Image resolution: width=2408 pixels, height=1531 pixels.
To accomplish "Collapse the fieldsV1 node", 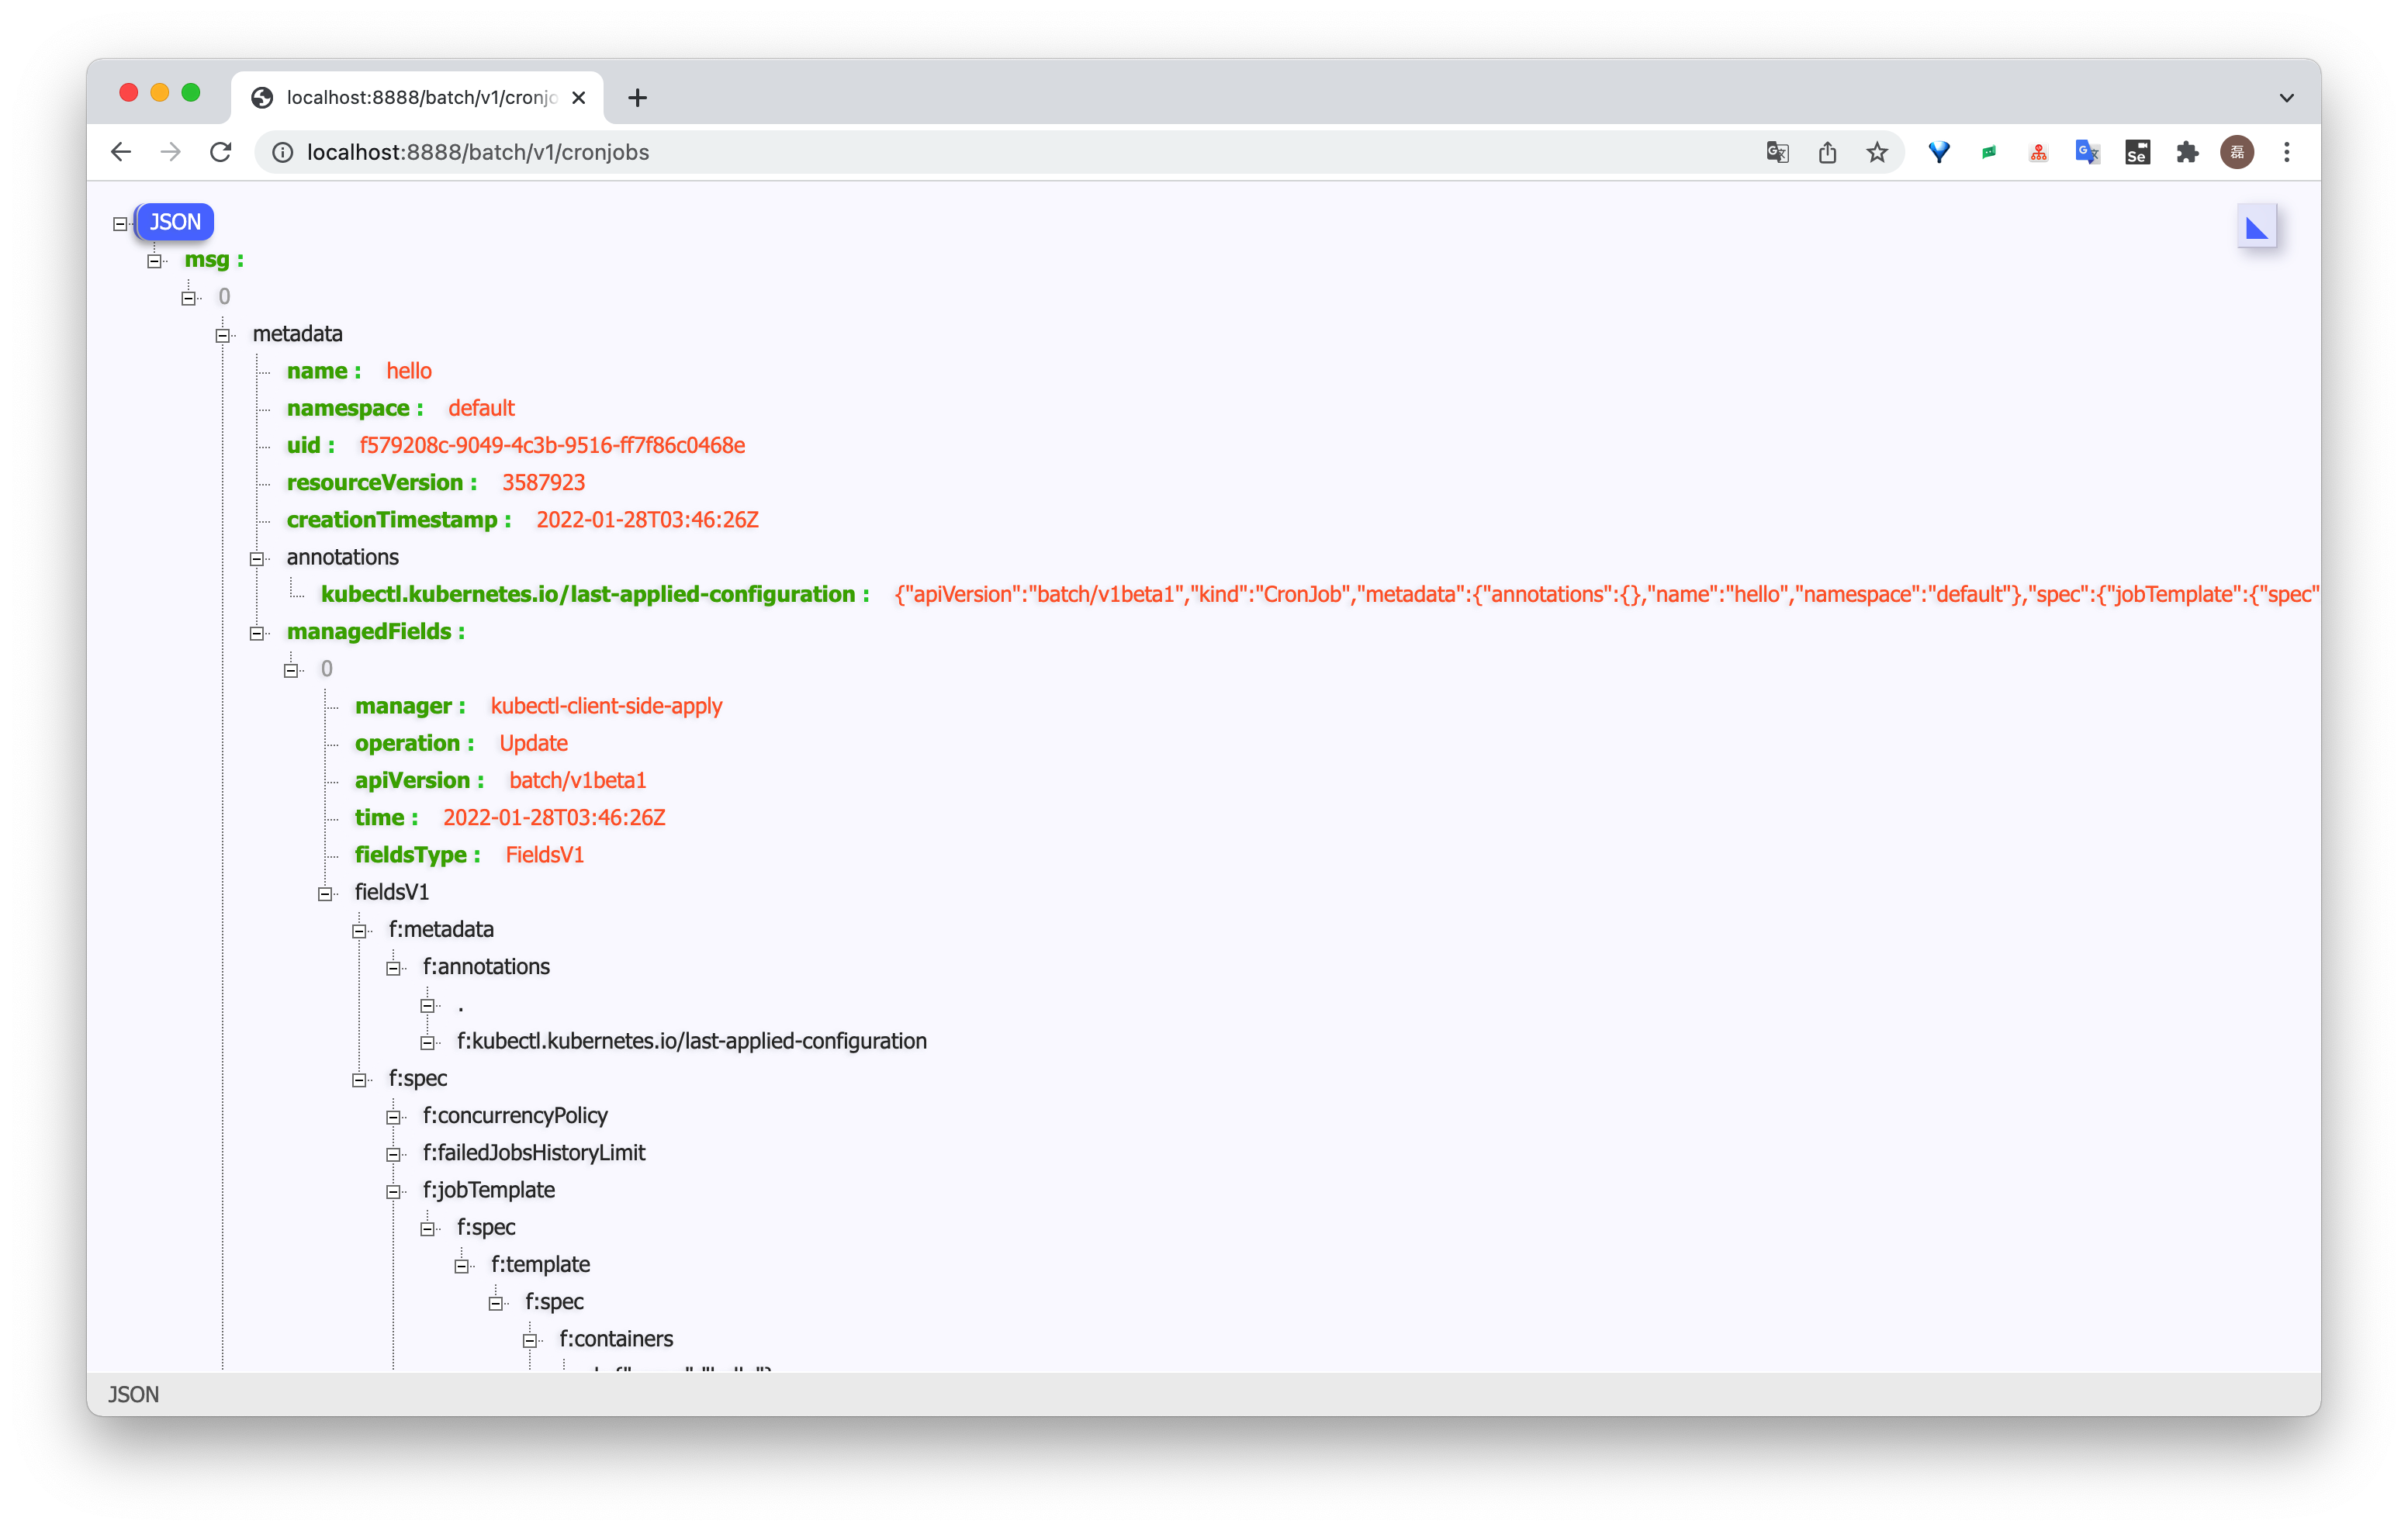I will [325, 894].
